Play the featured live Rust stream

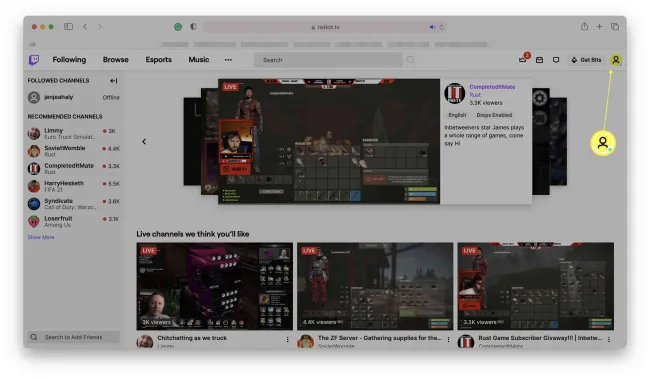(x=329, y=141)
